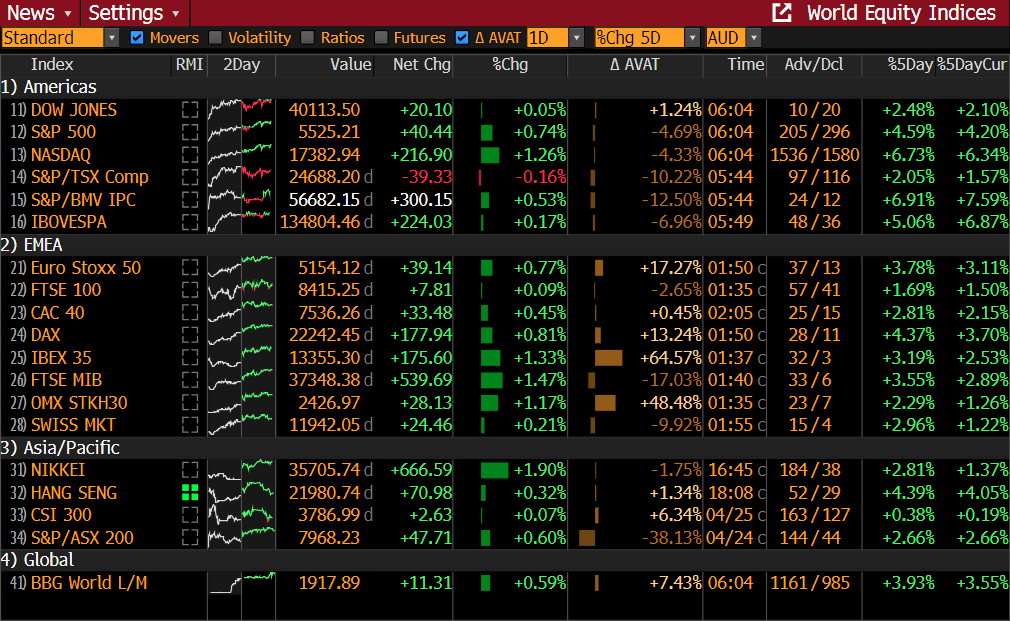Open the Settings menu
The width and height of the screenshot is (1010, 621).
133,13
